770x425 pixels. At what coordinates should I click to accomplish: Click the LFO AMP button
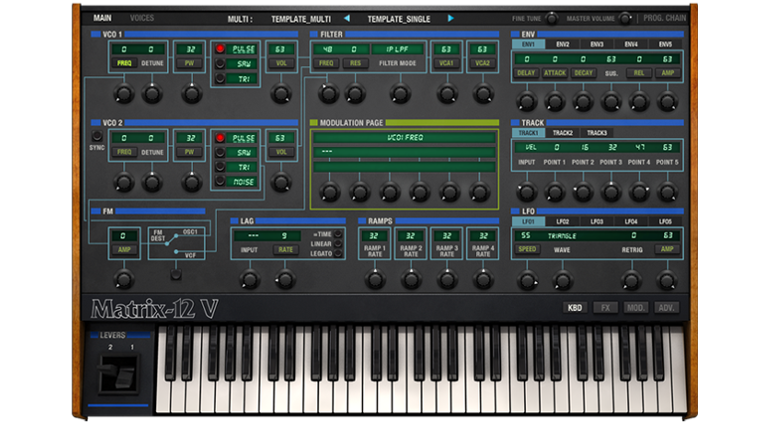pyautogui.click(x=666, y=250)
